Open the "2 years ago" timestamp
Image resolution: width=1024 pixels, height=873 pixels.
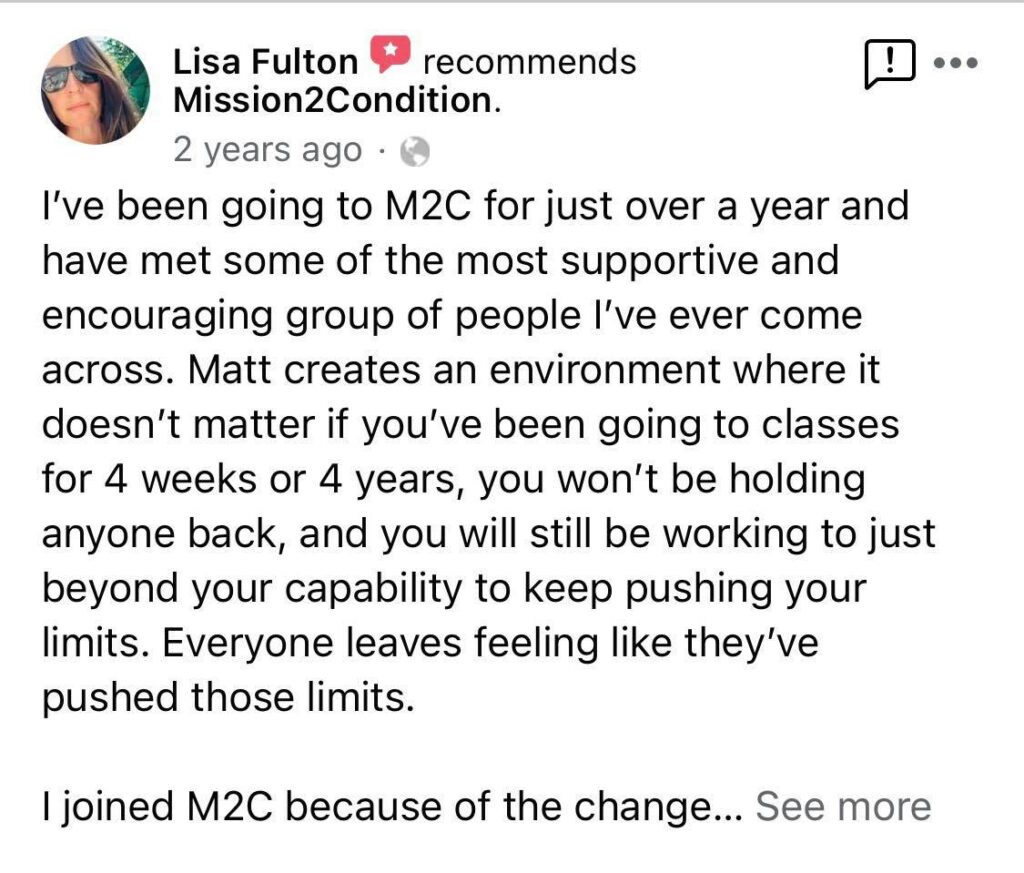267,150
